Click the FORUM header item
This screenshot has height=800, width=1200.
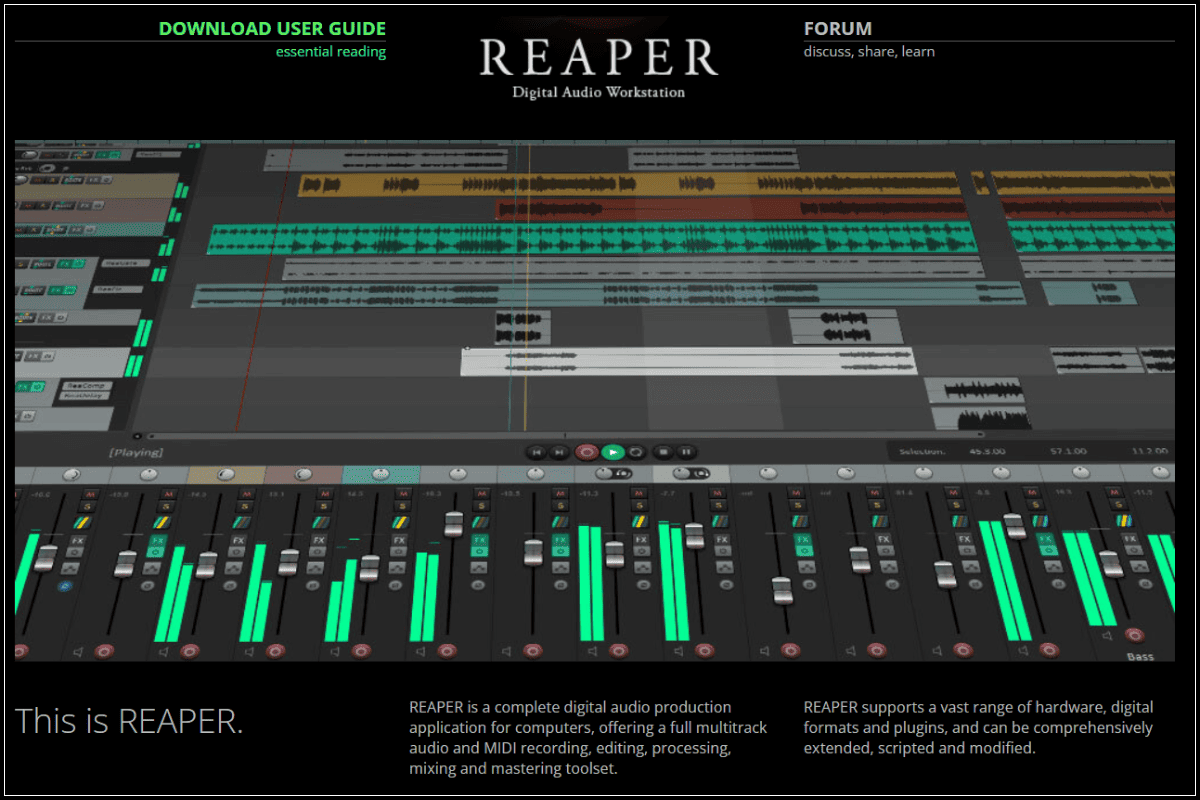pos(838,28)
